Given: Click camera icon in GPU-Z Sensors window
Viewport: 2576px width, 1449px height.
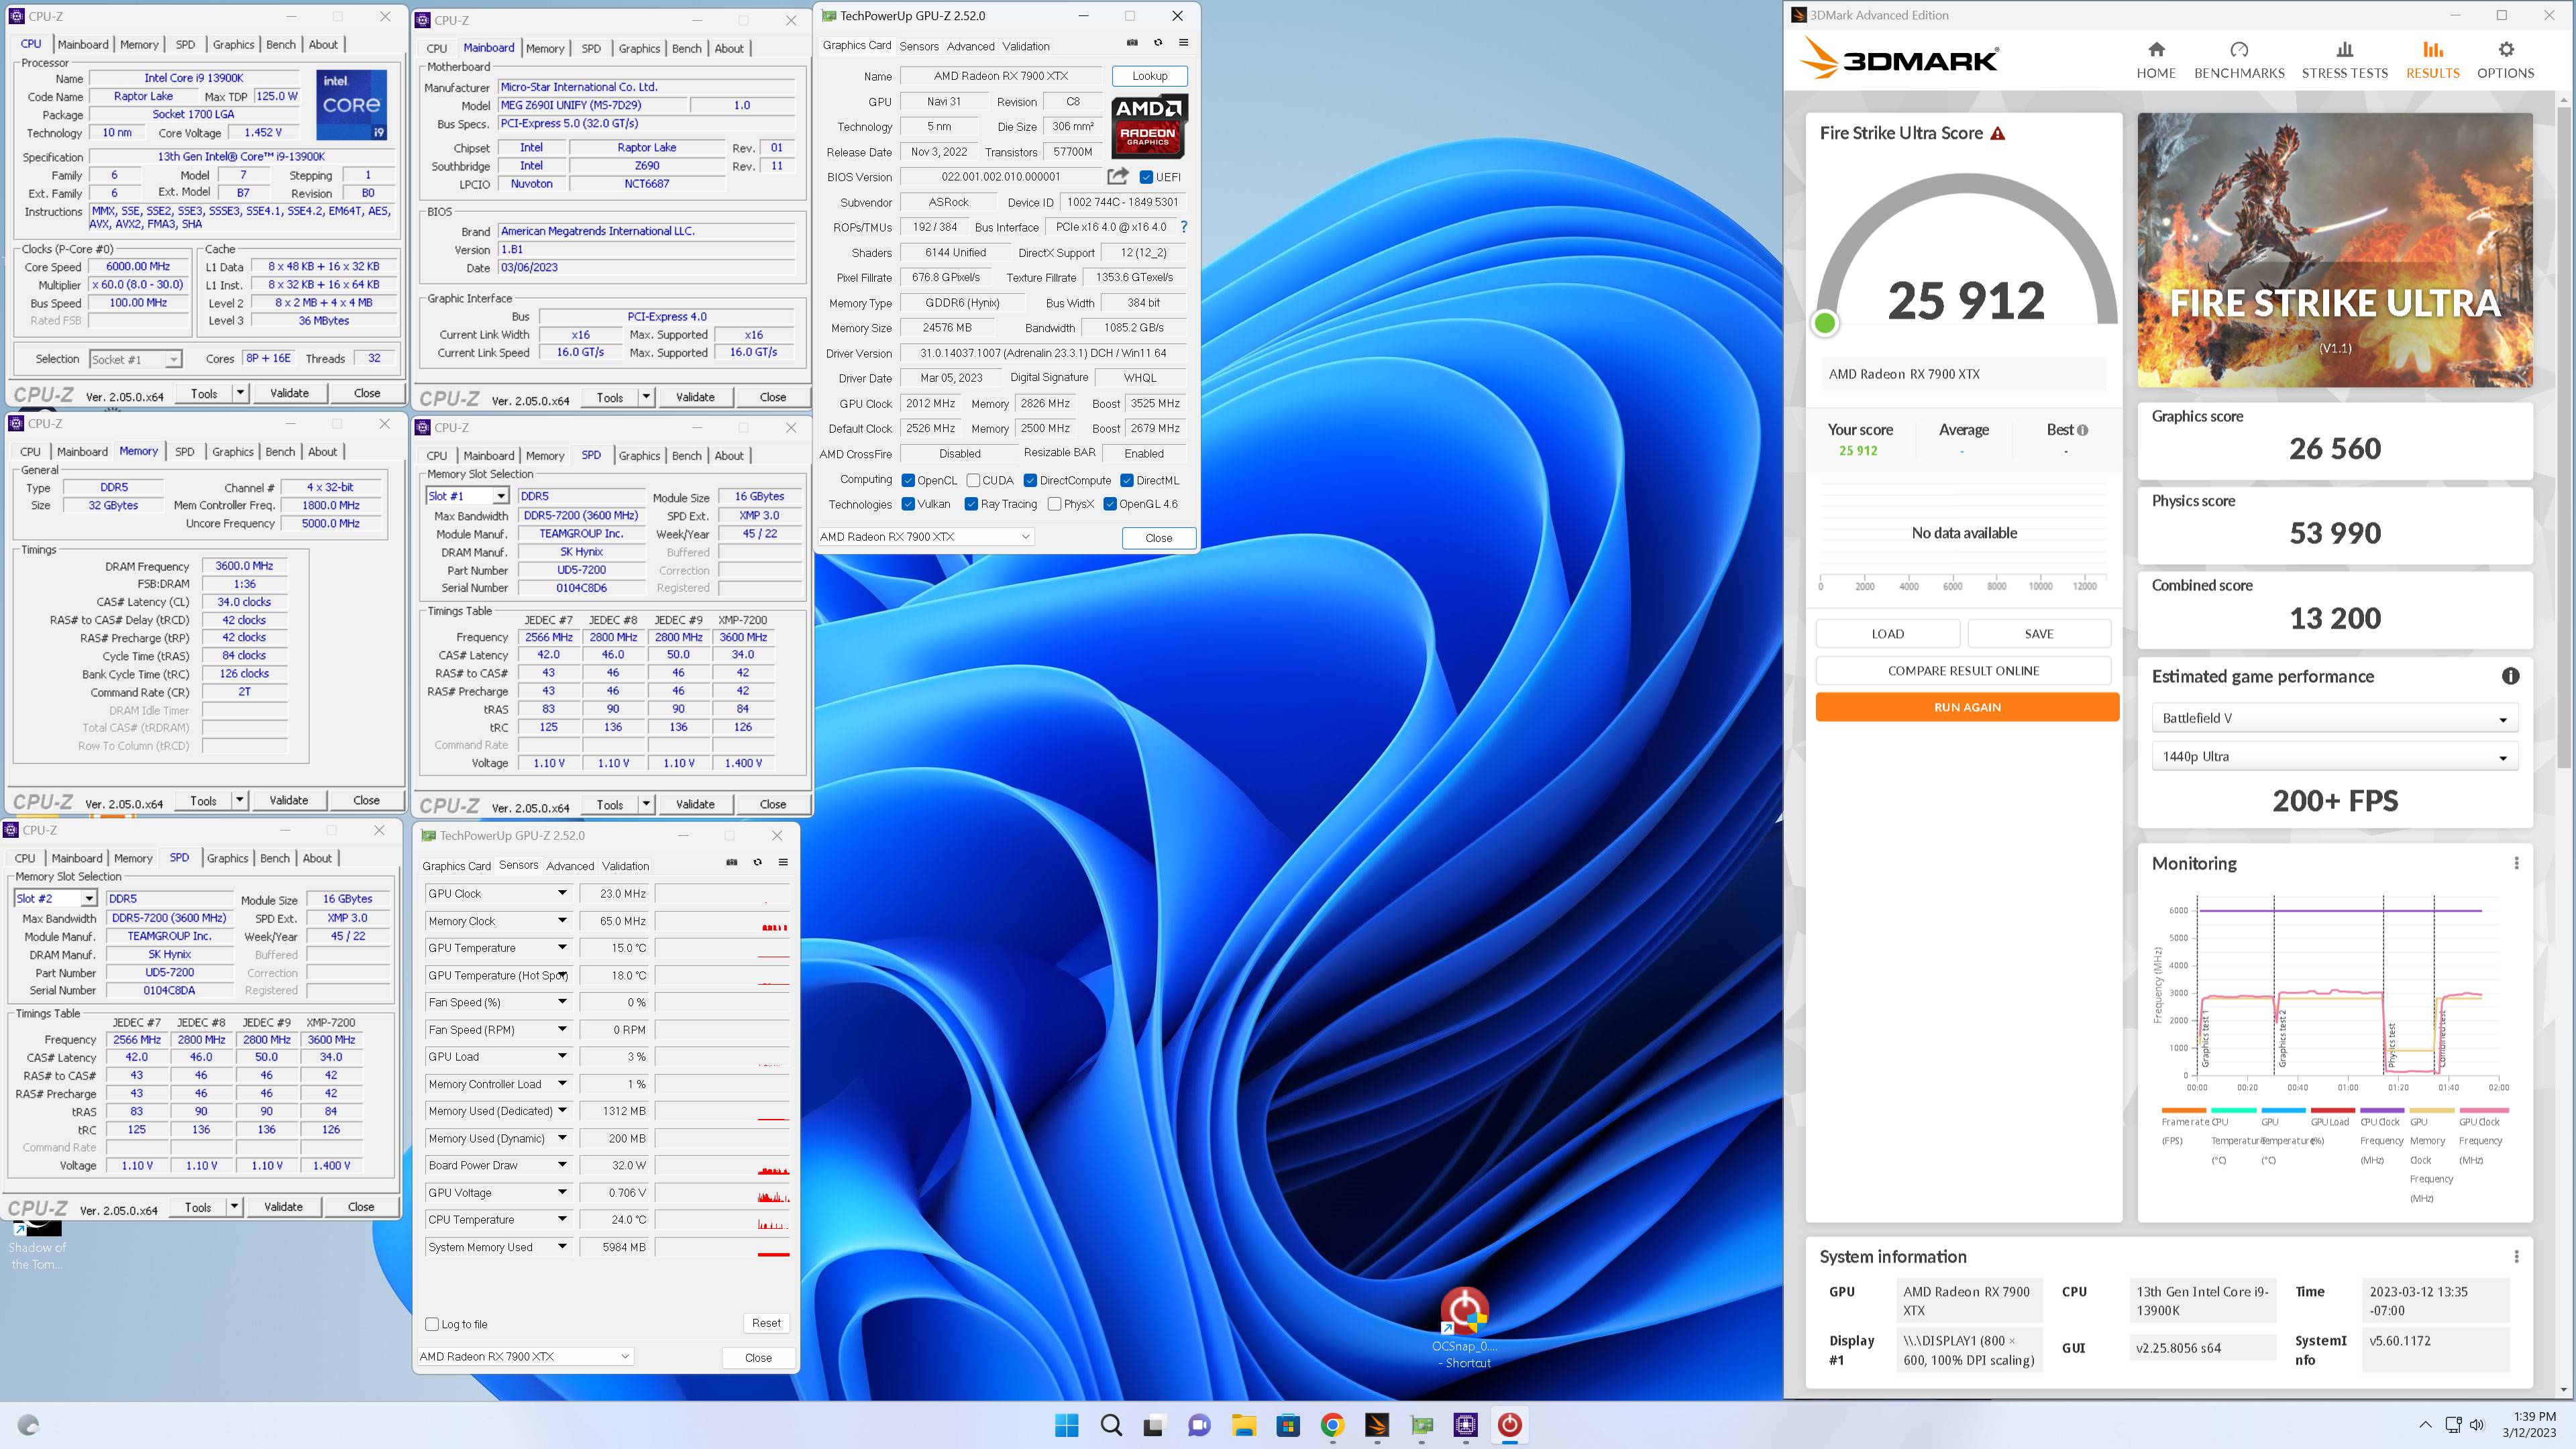Looking at the screenshot, I should [x=731, y=862].
